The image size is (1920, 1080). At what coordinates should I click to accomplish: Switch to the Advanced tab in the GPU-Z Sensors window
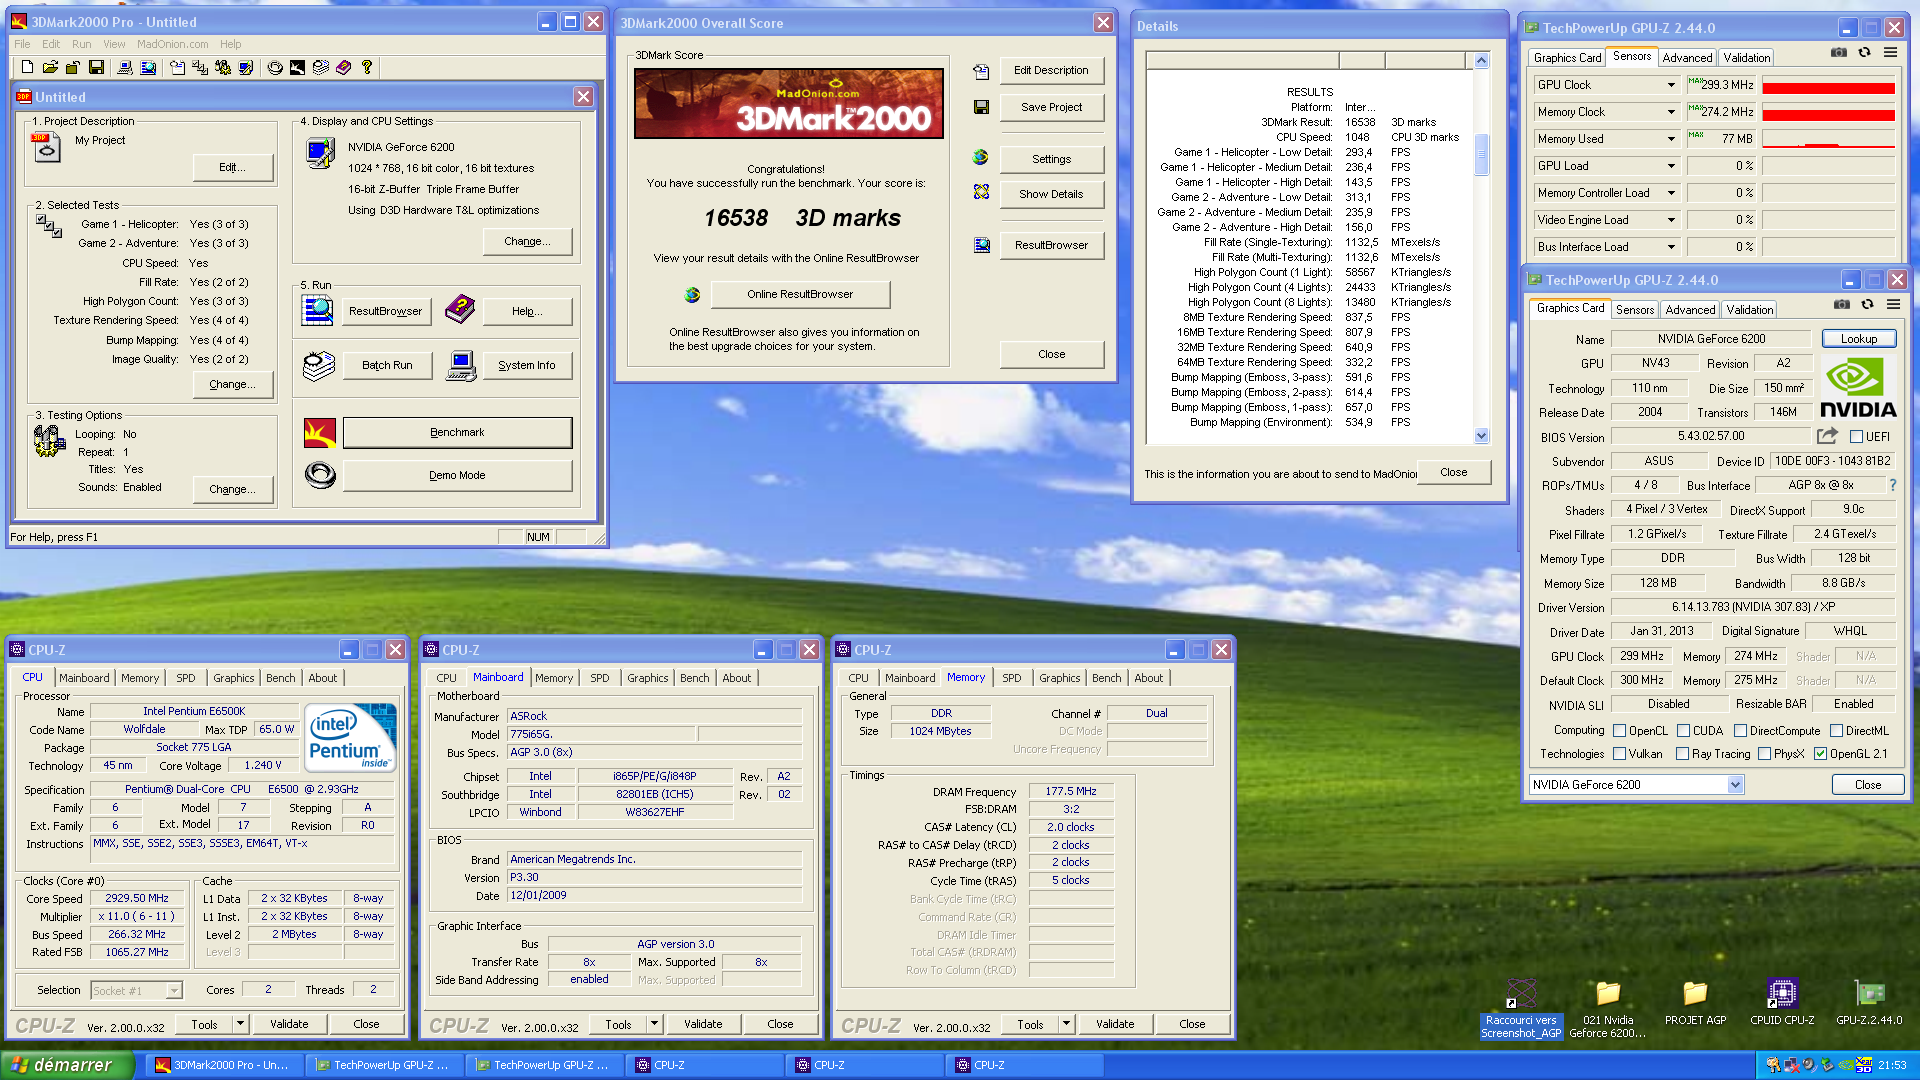1687,58
